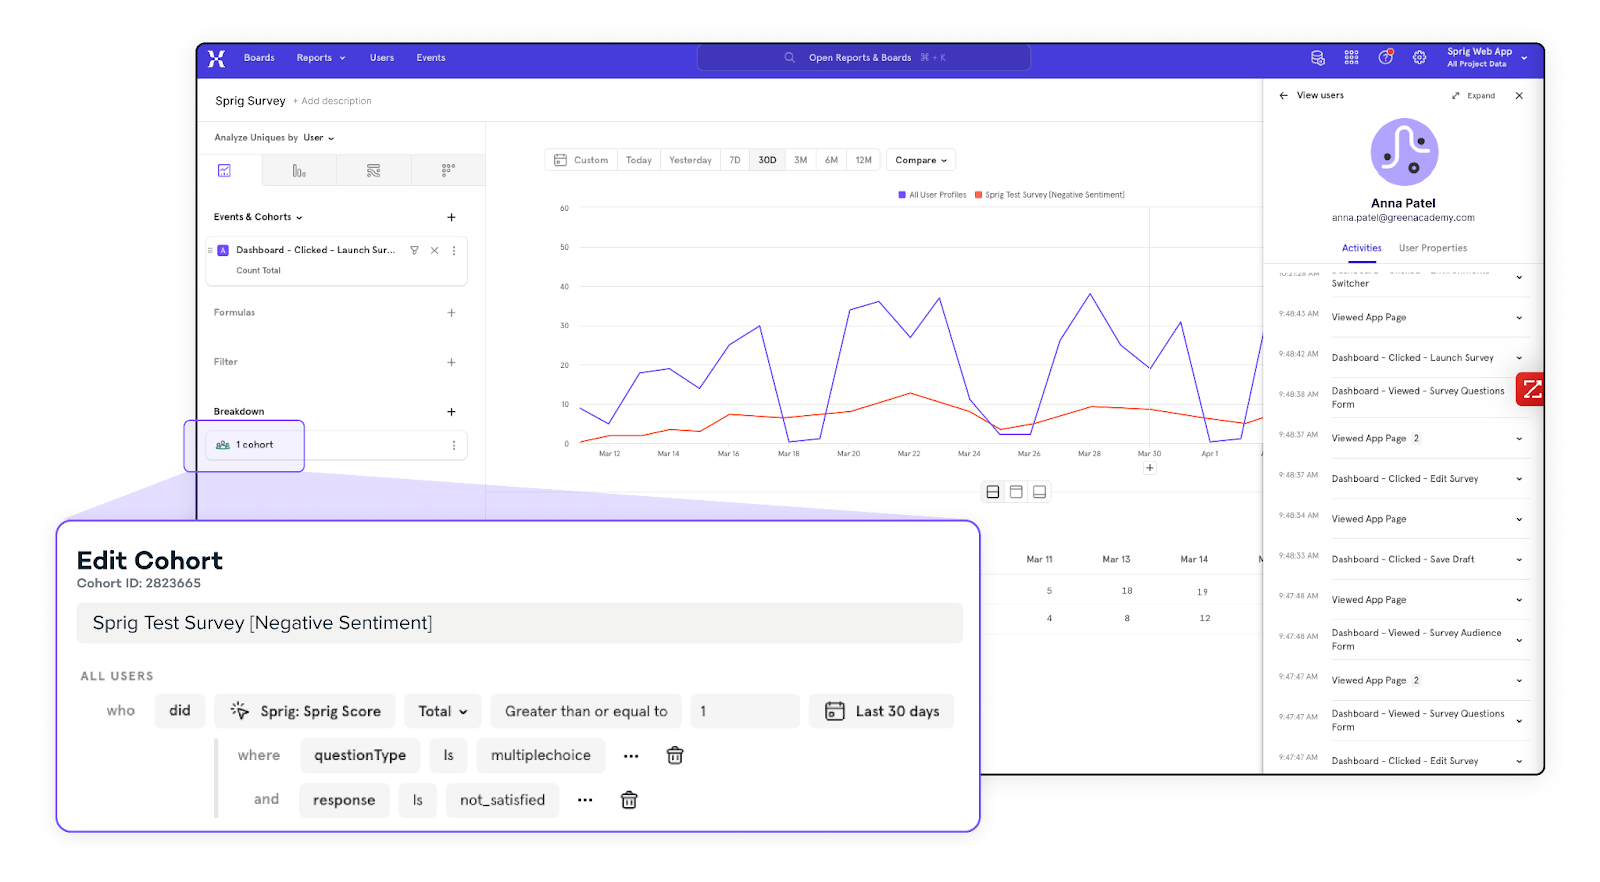1600x882 pixels.
Task: Open the Sprig Web App project switcher
Action: (x=1487, y=58)
